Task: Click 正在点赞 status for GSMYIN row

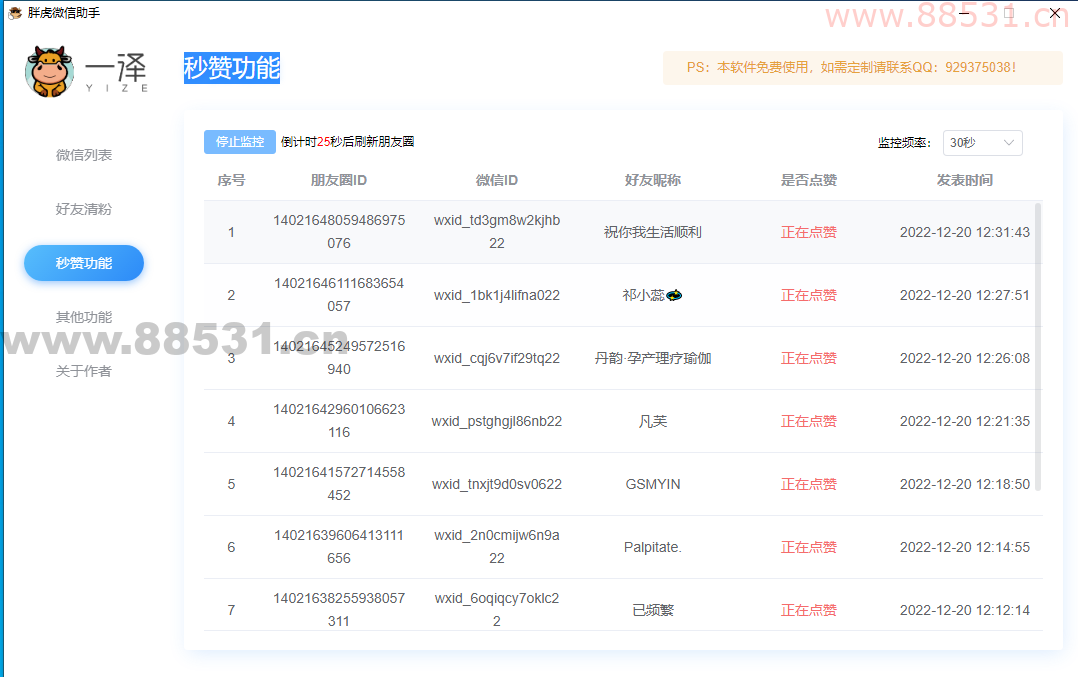Action: point(808,485)
